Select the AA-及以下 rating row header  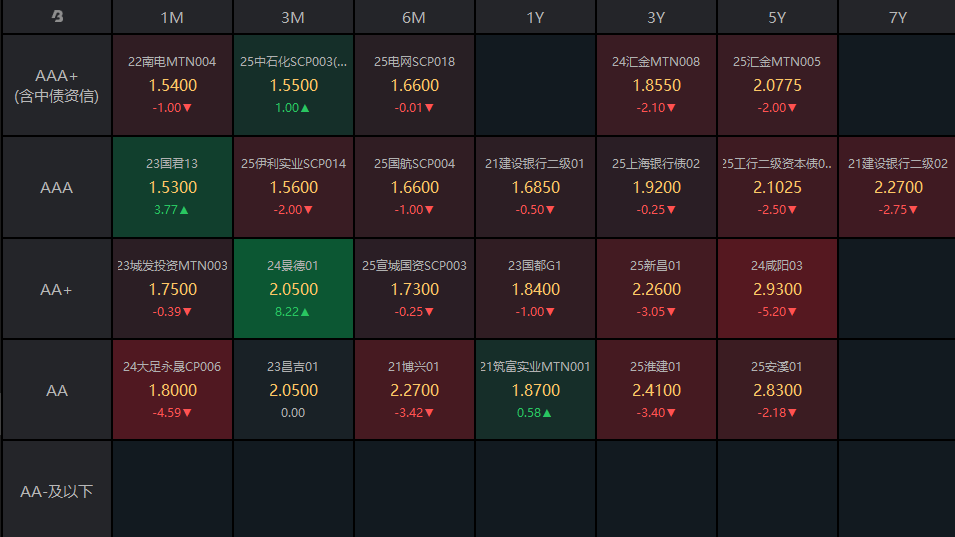(57, 492)
